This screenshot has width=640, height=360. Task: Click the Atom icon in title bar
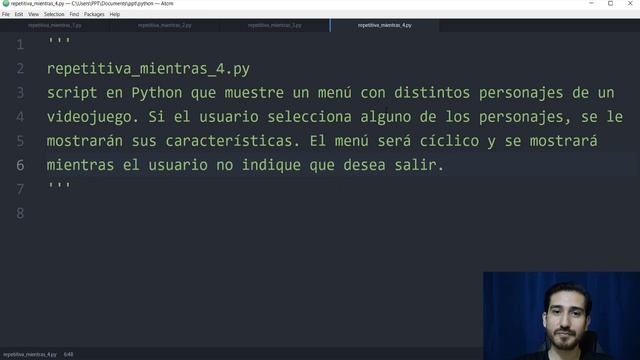point(6,4)
